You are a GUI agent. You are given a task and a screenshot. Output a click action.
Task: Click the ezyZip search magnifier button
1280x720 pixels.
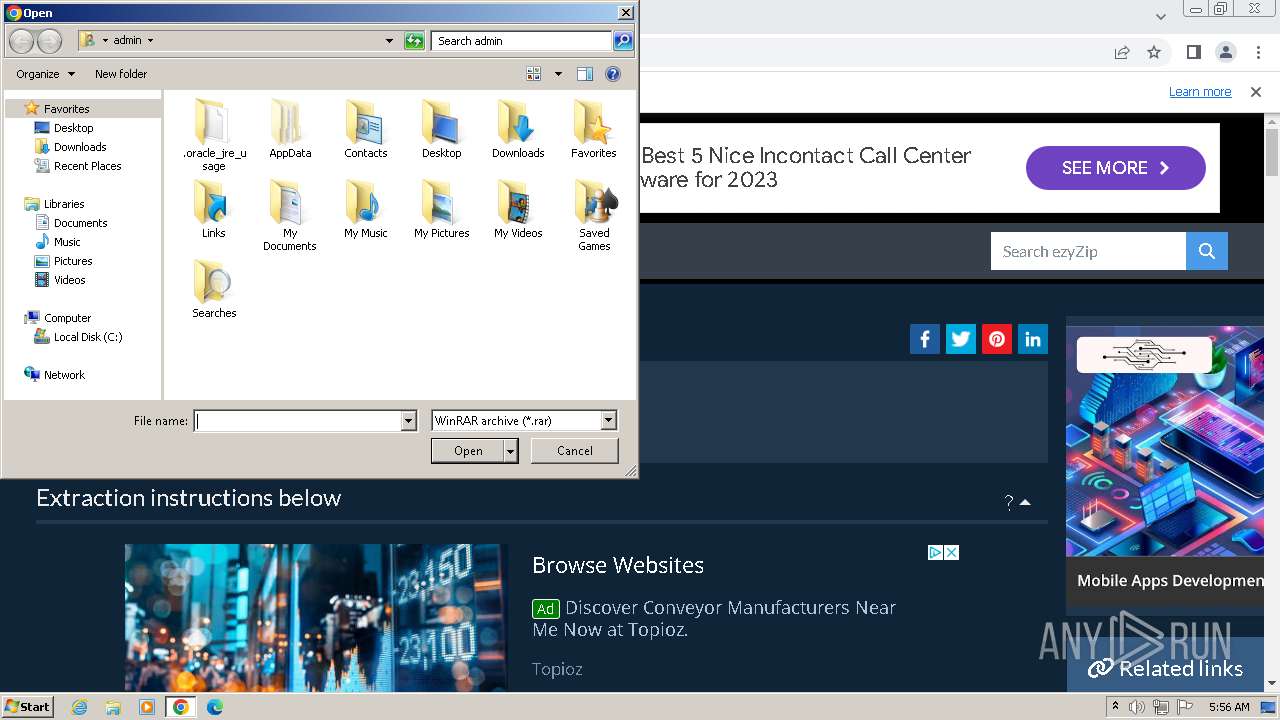click(1207, 251)
